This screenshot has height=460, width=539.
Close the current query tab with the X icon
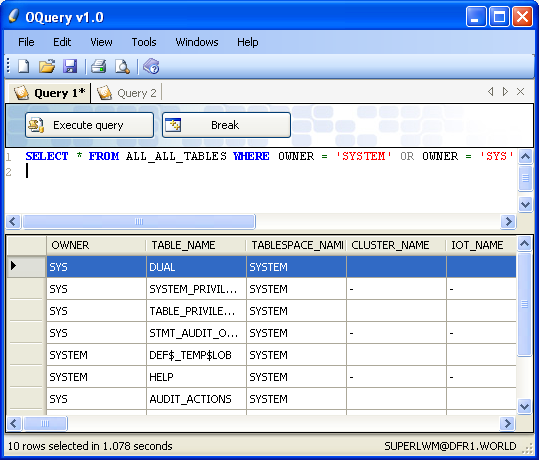coord(520,91)
